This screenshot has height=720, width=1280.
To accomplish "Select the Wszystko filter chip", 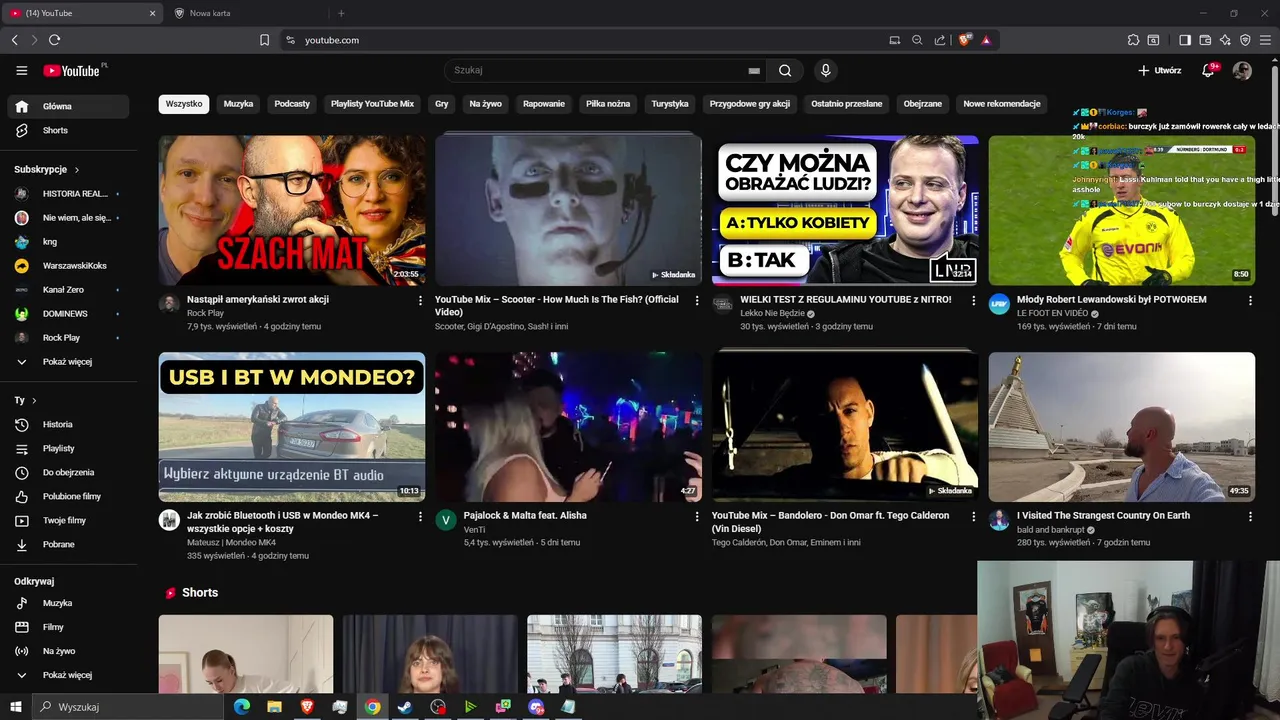I will click(x=184, y=104).
